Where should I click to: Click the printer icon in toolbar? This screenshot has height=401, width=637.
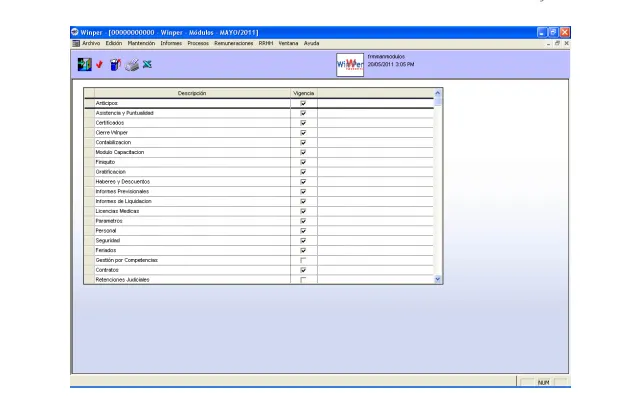point(132,65)
